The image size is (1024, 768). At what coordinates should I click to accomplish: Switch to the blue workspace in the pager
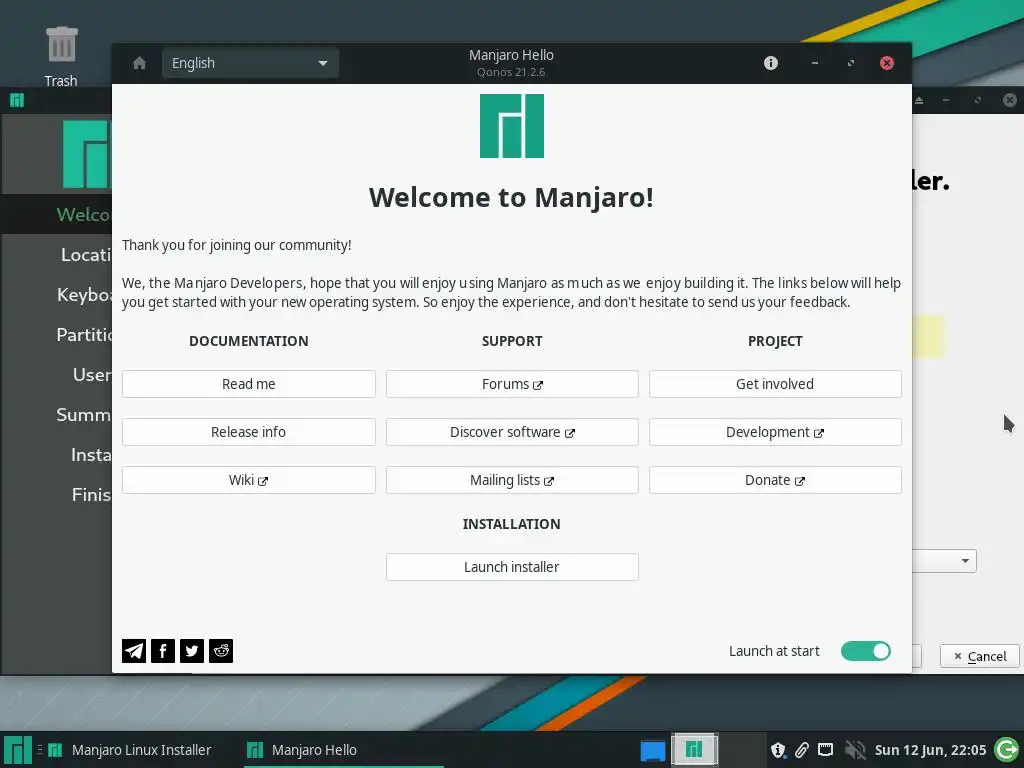tap(652, 750)
